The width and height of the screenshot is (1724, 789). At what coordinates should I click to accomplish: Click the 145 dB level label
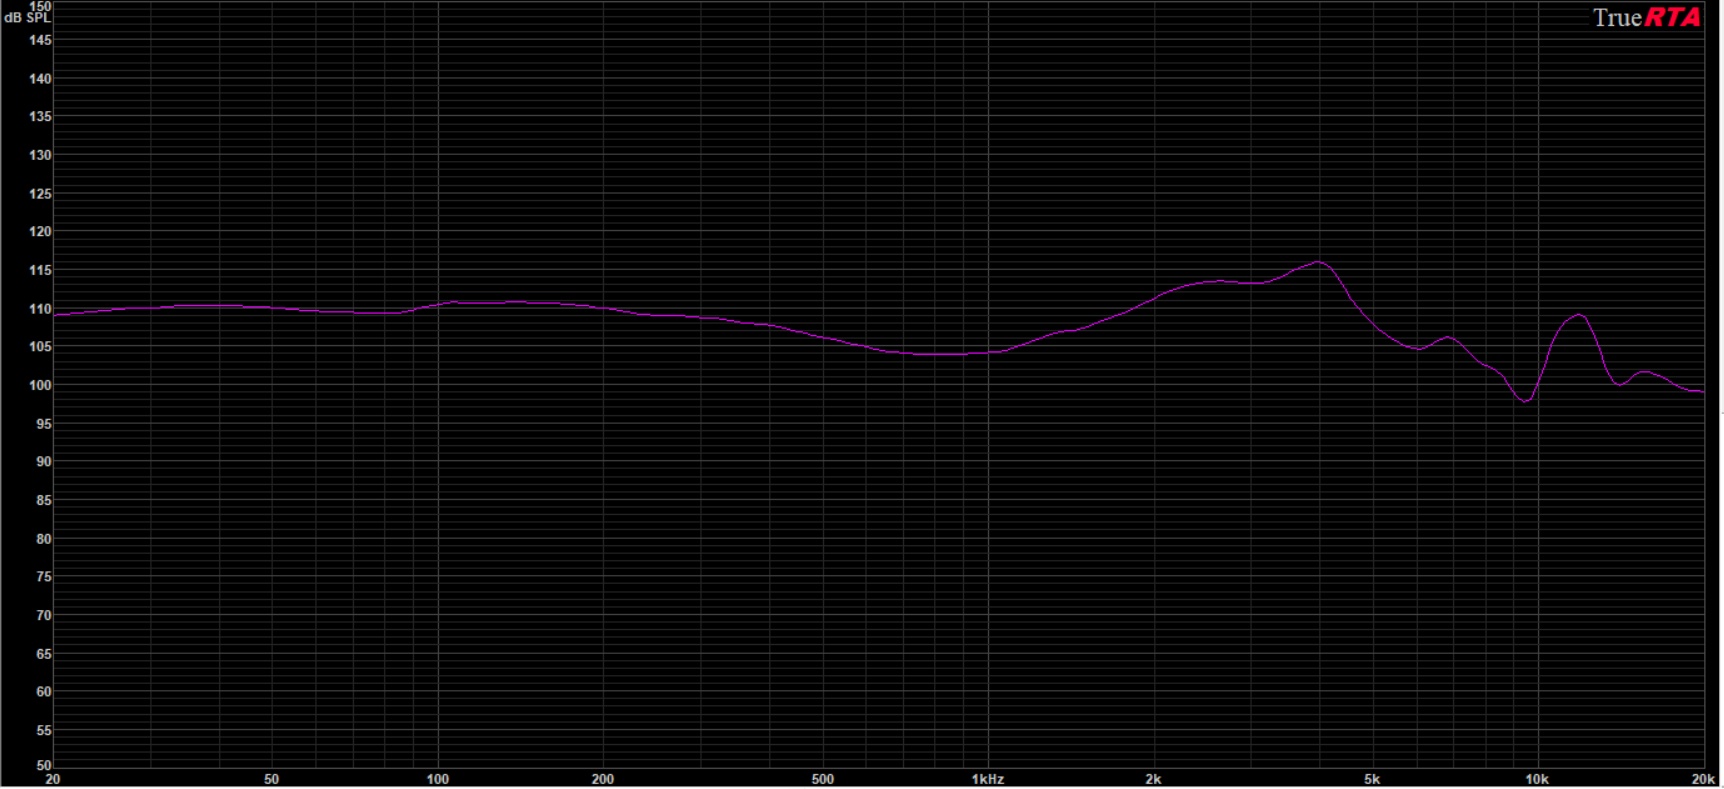40,41
